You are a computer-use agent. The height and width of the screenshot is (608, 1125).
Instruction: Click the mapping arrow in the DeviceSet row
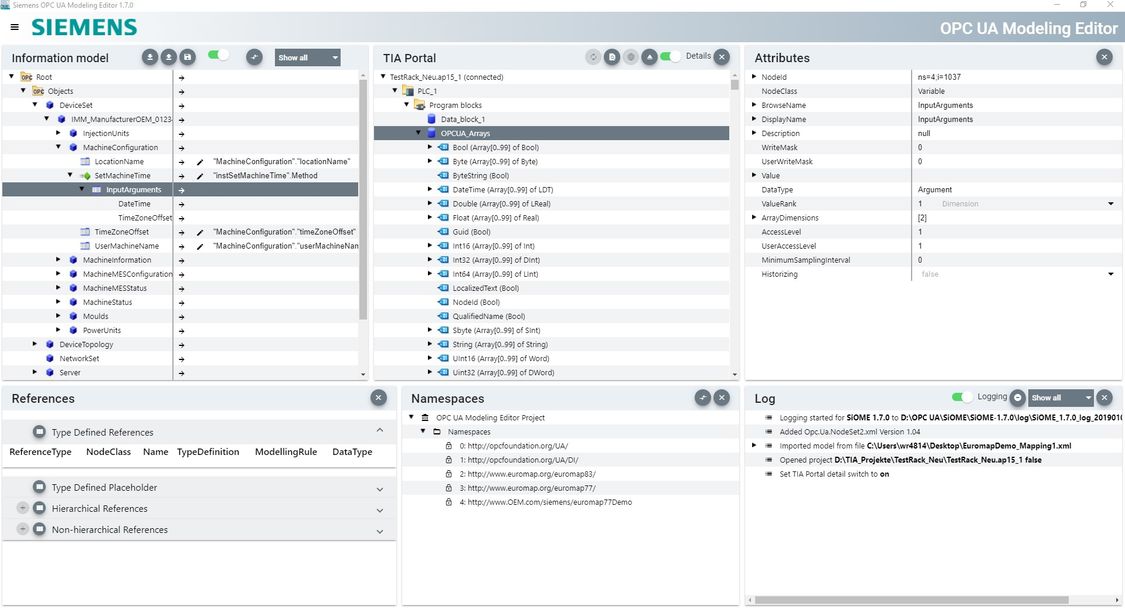pyautogui.click(x=182, y=106)
